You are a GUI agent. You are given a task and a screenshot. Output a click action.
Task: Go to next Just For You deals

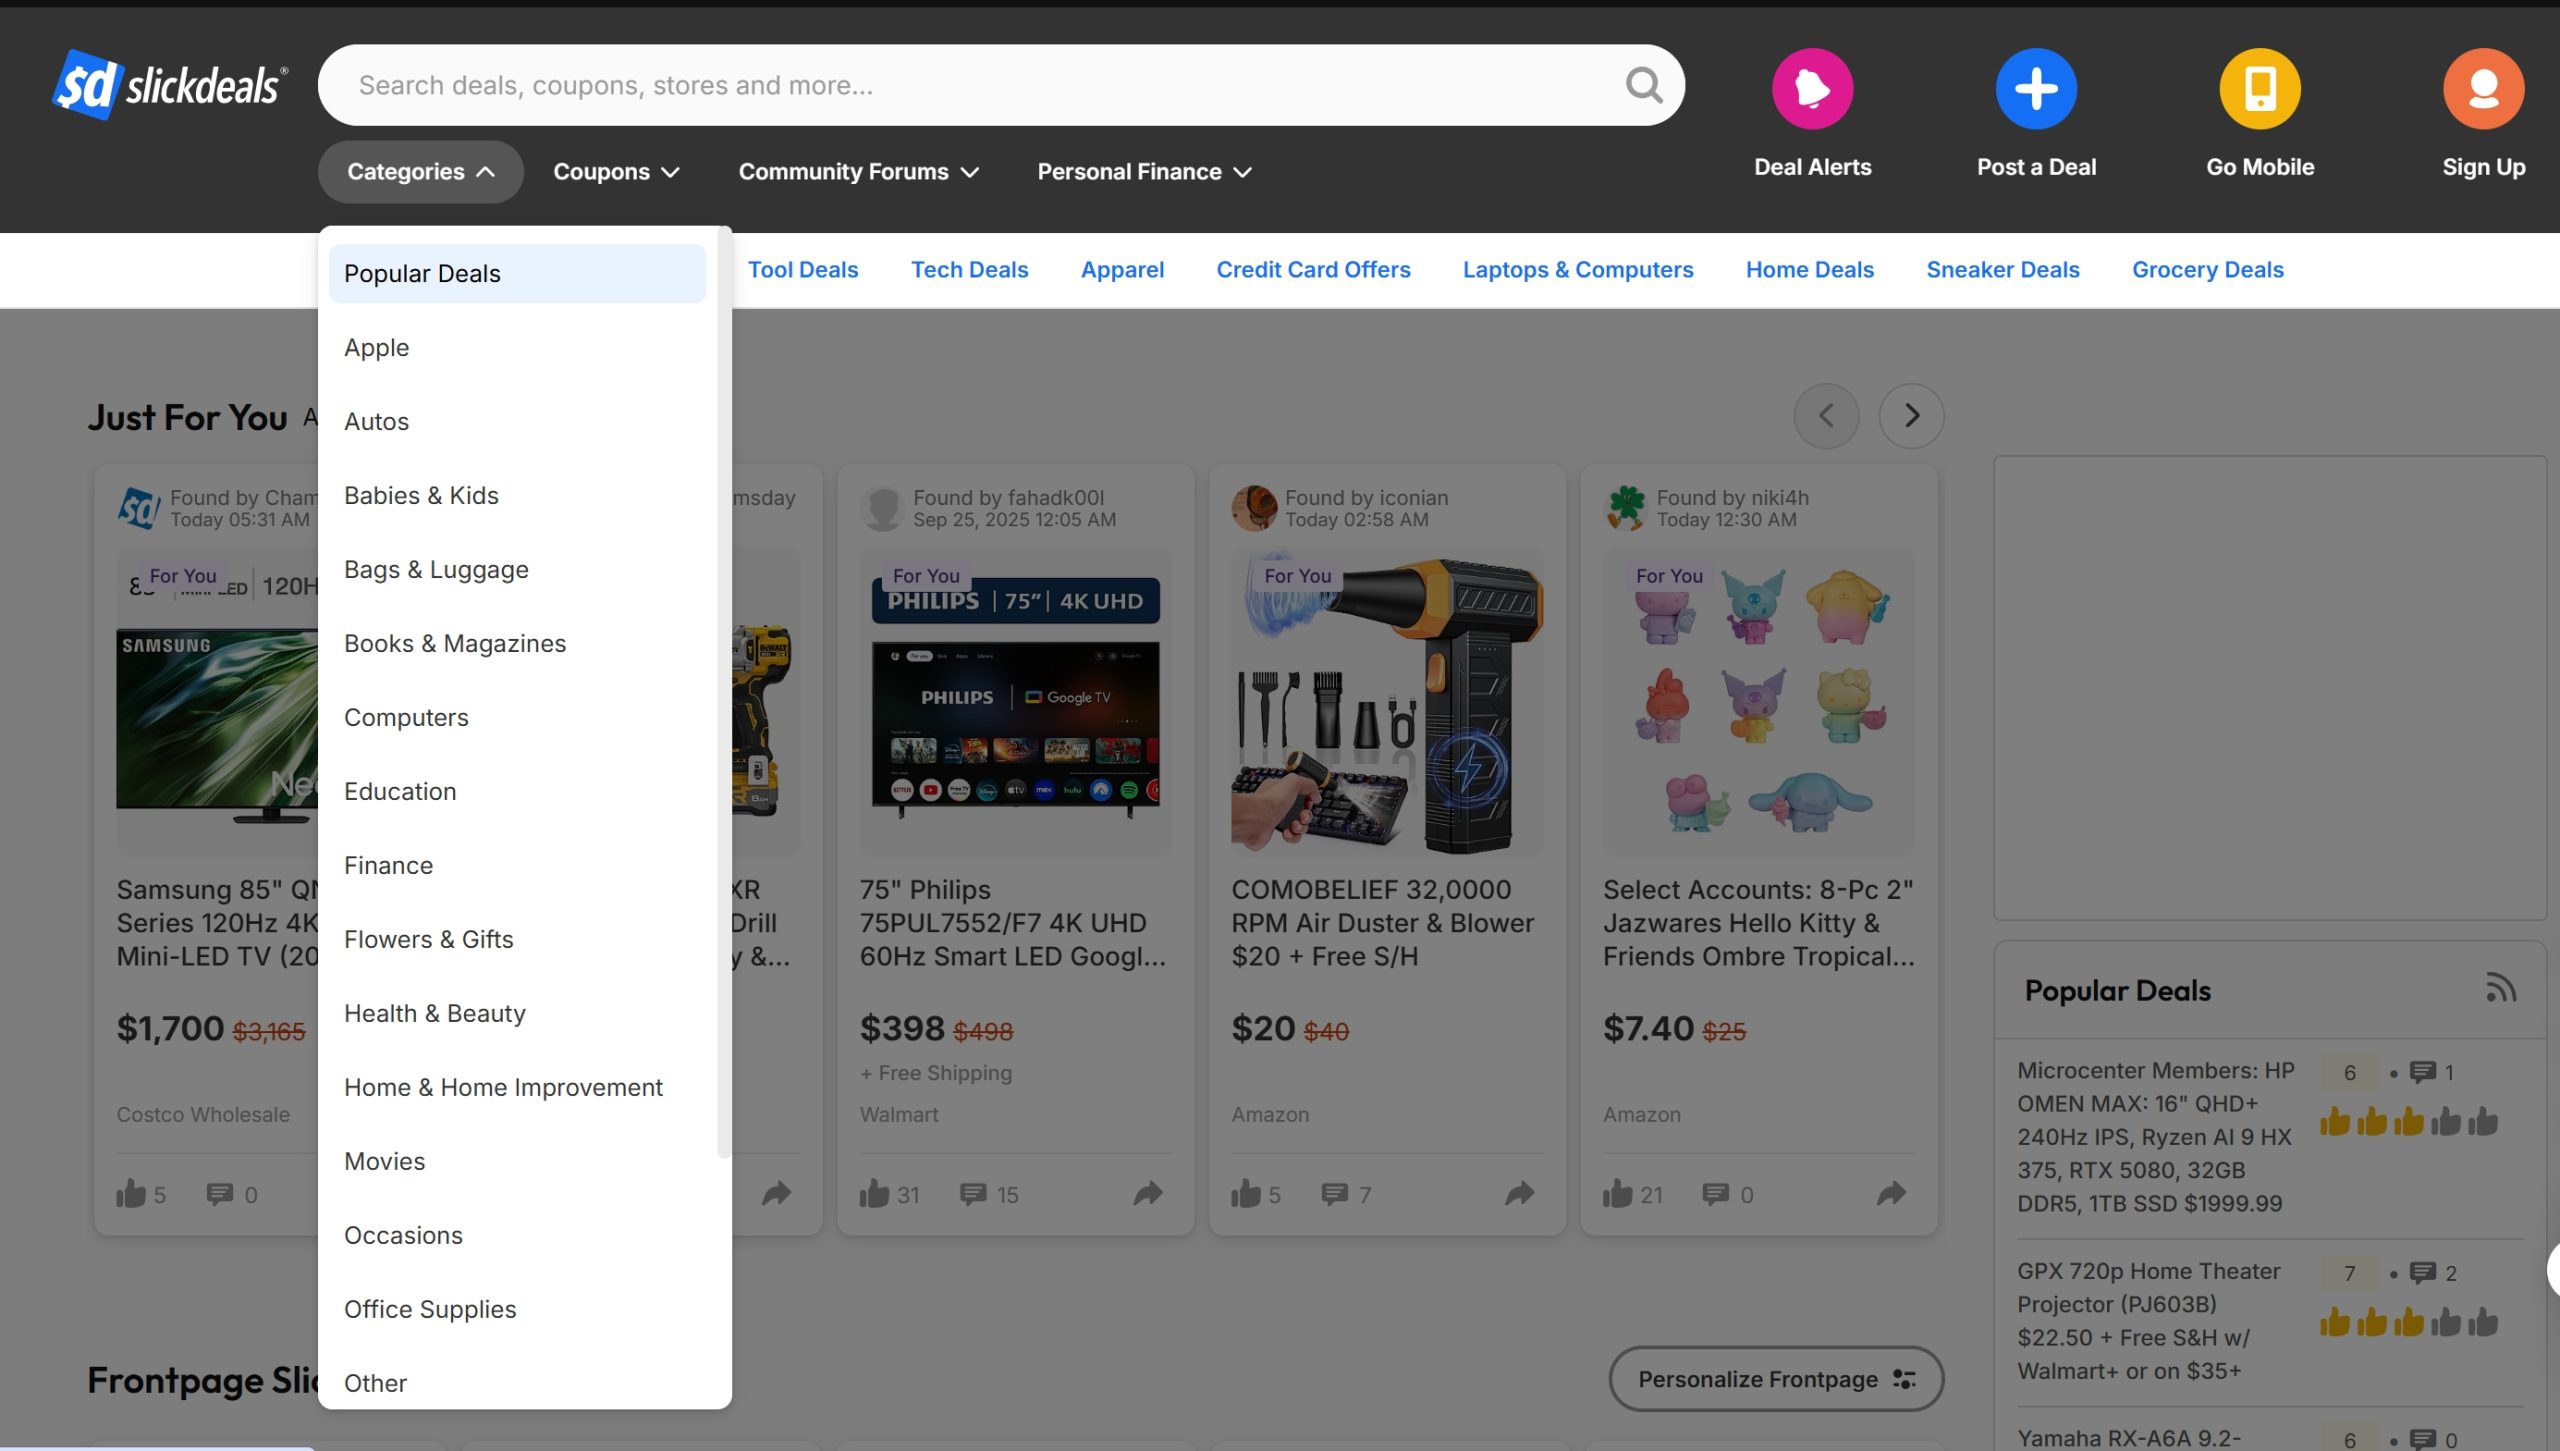[1911, 415]
